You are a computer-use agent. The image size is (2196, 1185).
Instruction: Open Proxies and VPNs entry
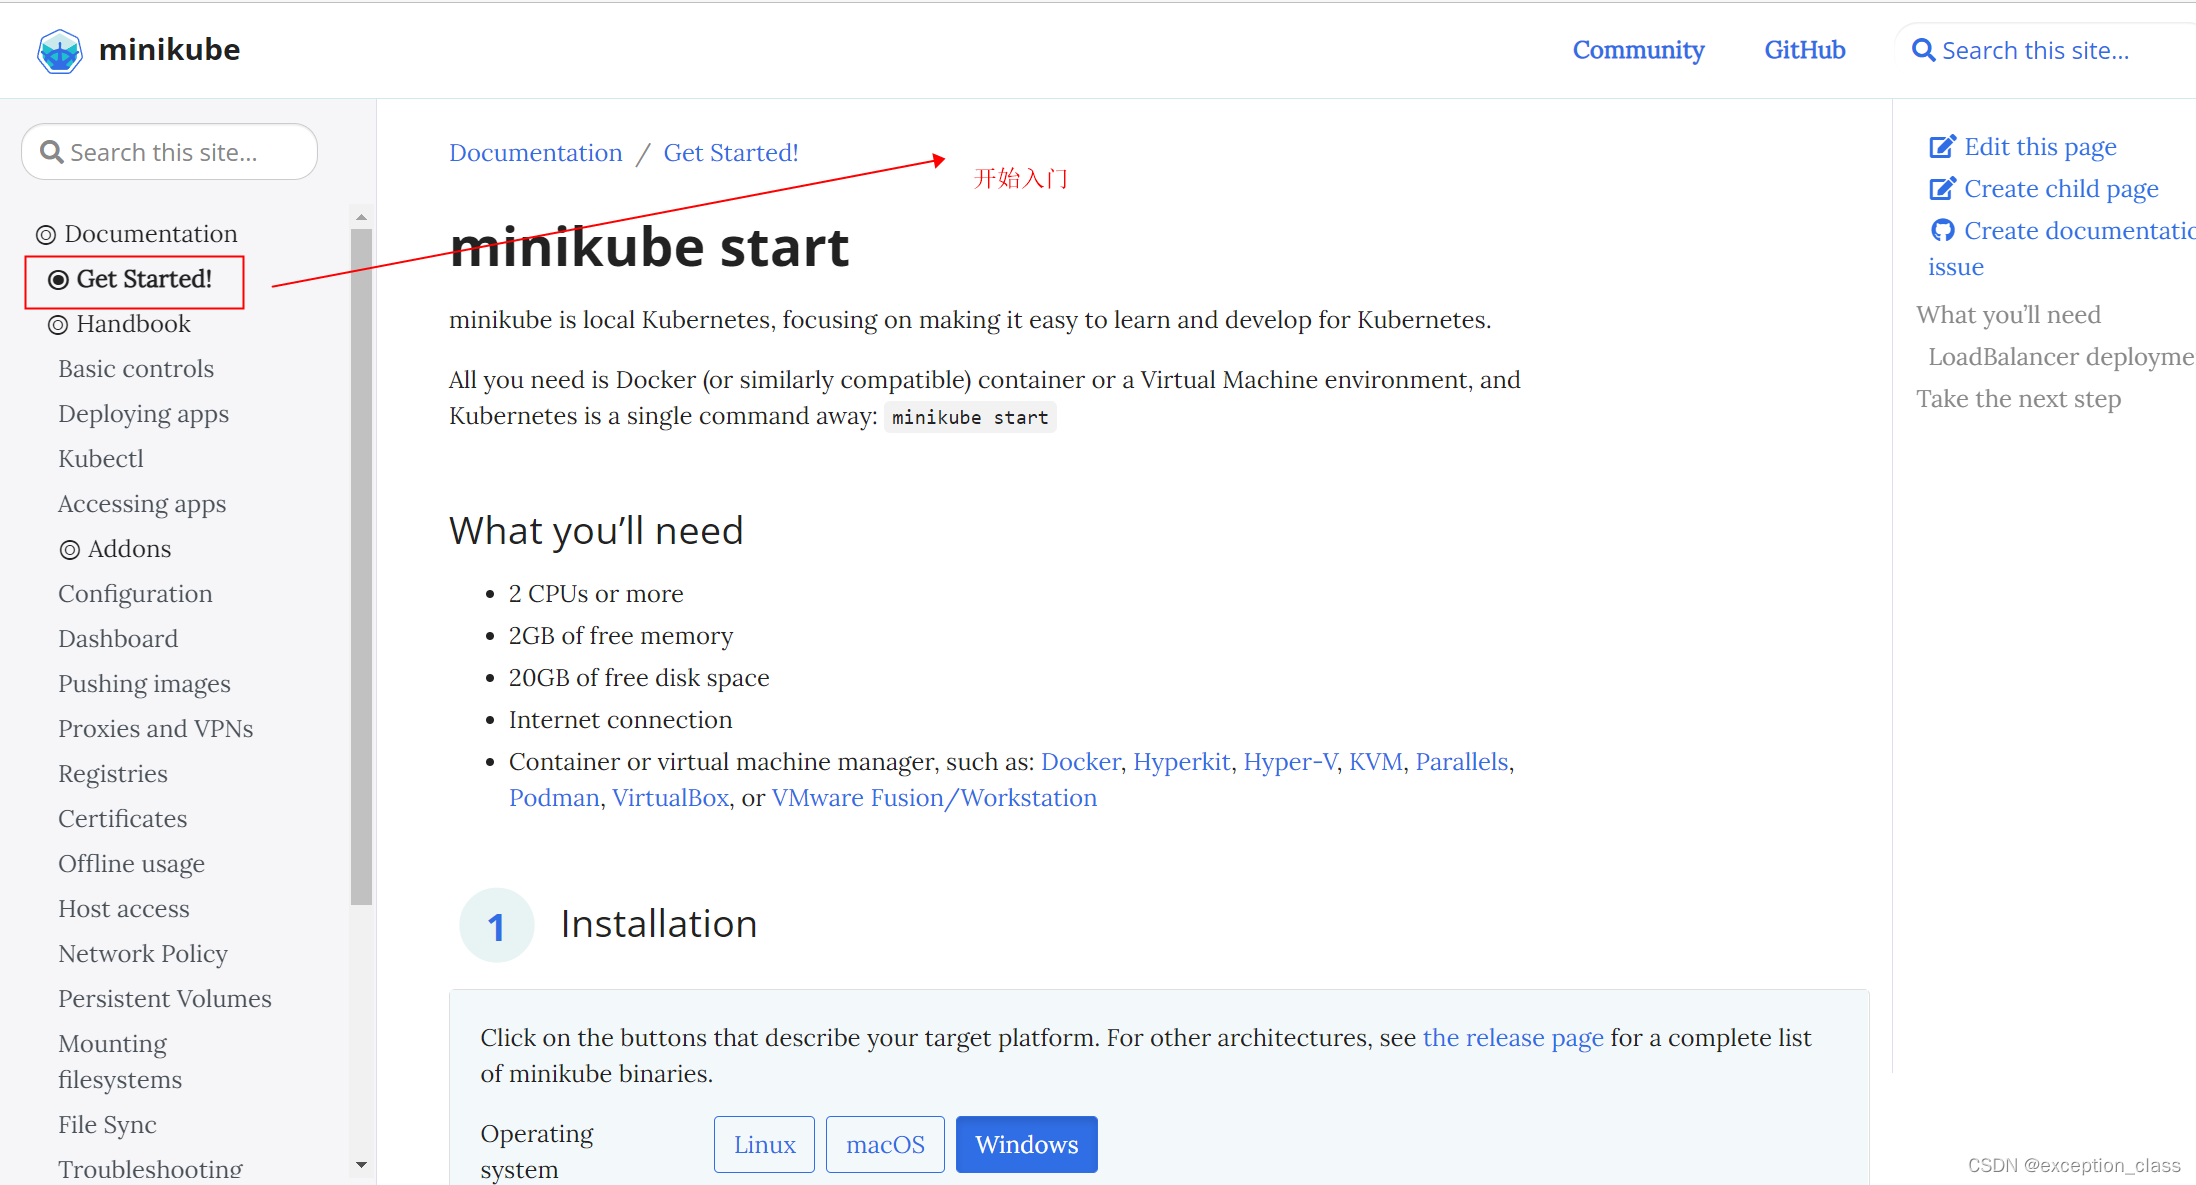pos(155,729)
